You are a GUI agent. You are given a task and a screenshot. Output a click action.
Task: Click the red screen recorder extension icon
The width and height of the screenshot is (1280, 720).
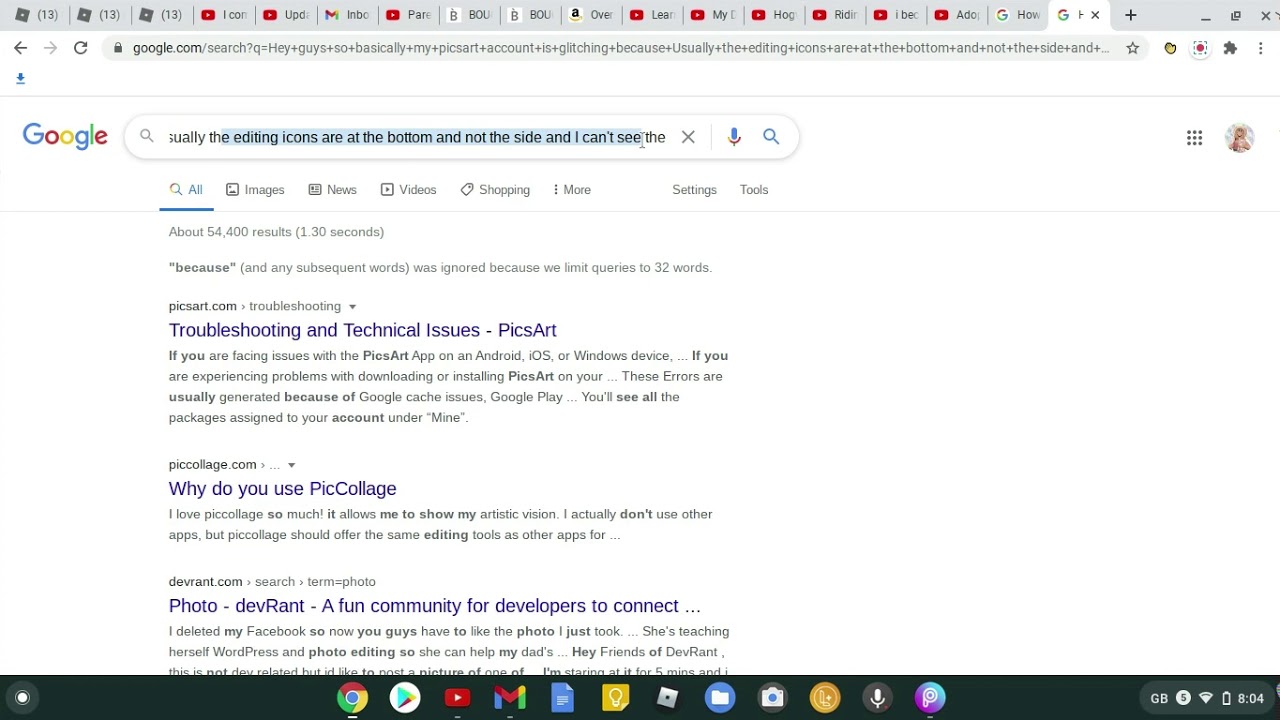tap(1200, 48)
